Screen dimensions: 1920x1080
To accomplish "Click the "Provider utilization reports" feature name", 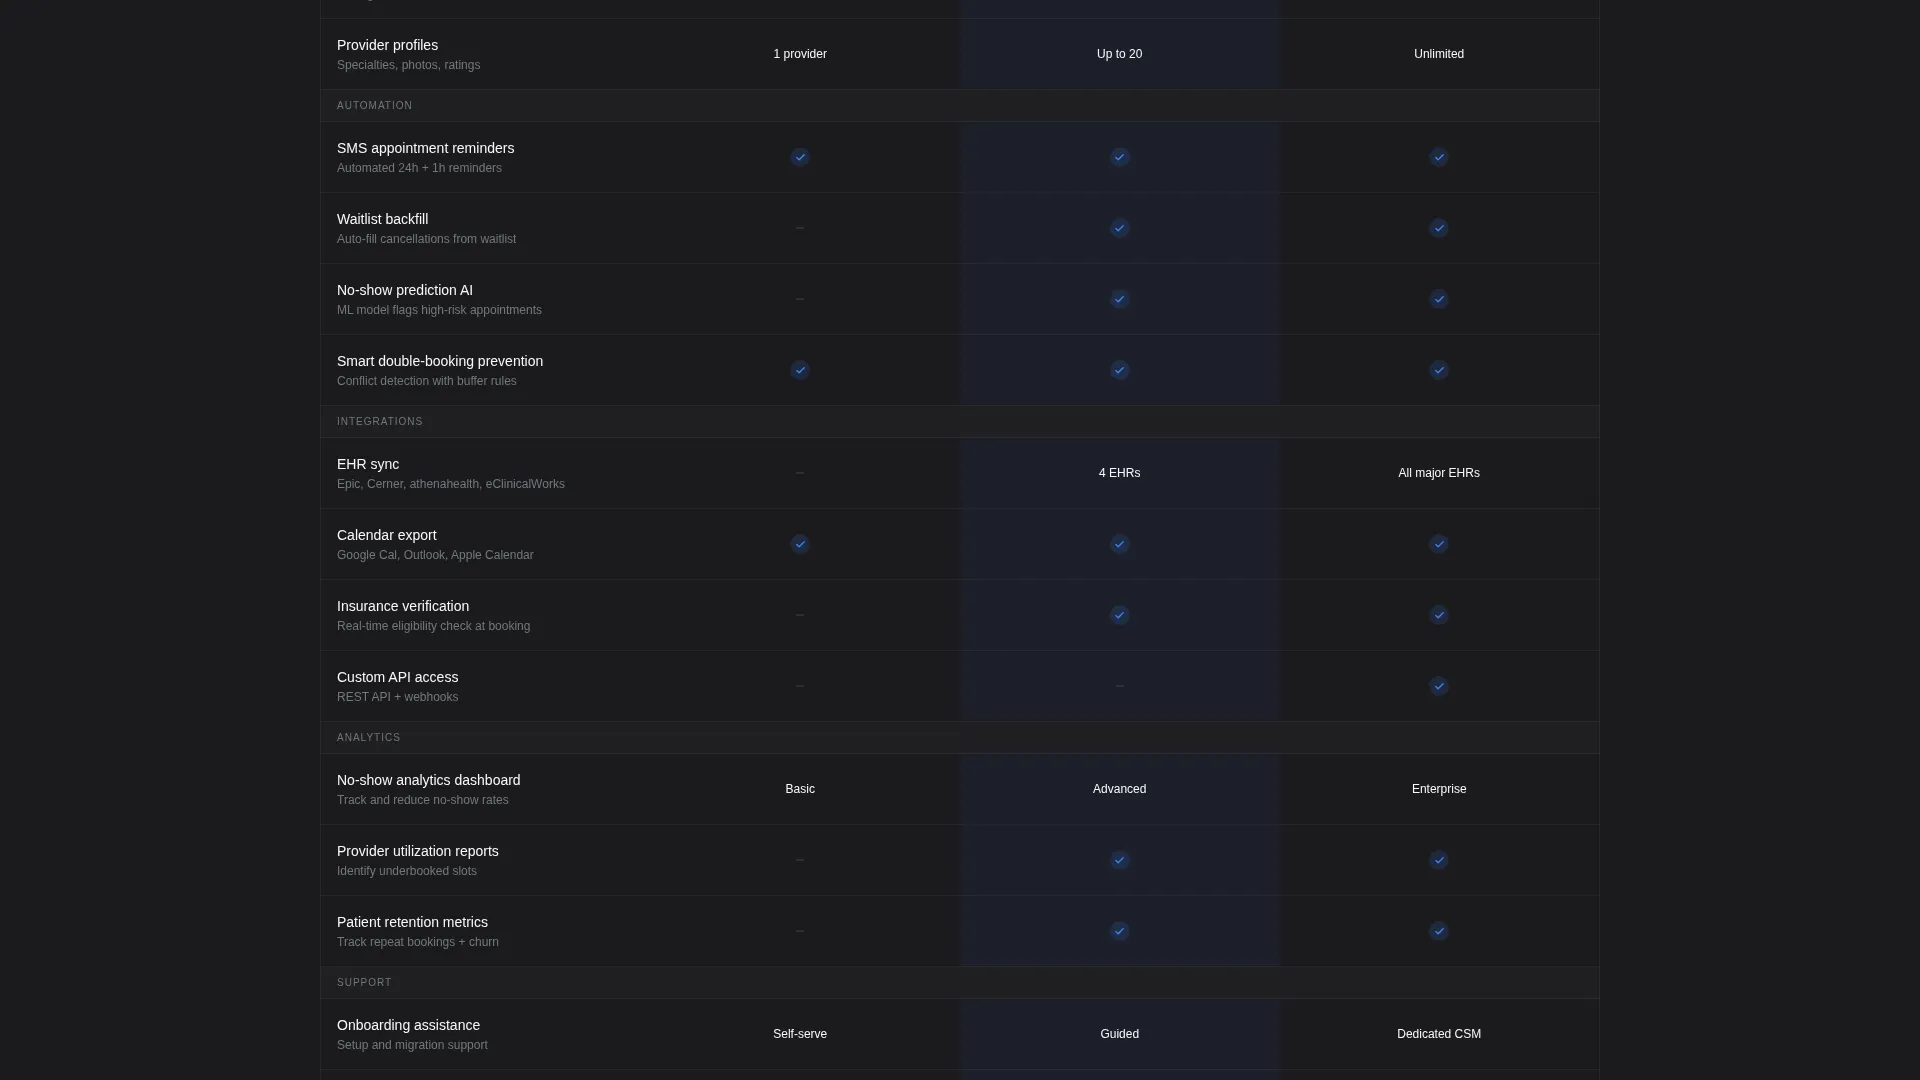I will 418,851.
